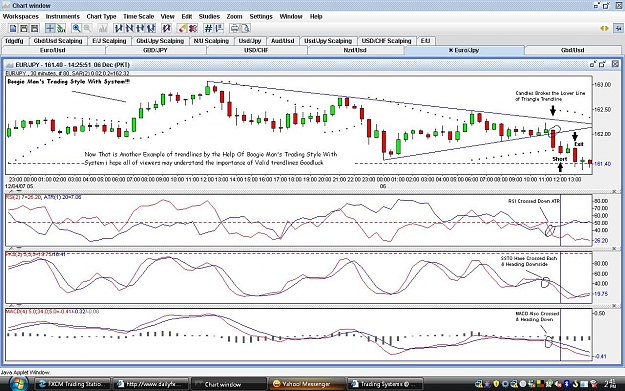The image size is (625, 391).
Task: Open the Instruments menu
Action: 63,16
